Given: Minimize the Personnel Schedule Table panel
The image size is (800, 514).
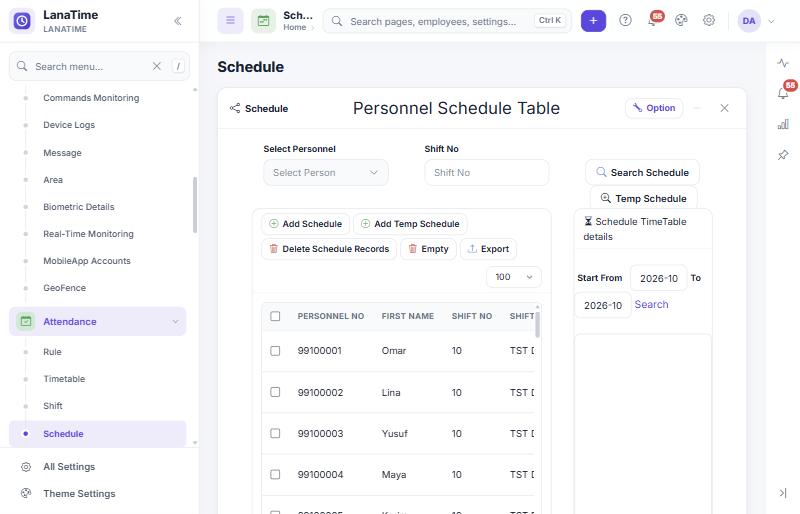Looking at the screenshot, I should pyautogui.click(x=697, y=108).
